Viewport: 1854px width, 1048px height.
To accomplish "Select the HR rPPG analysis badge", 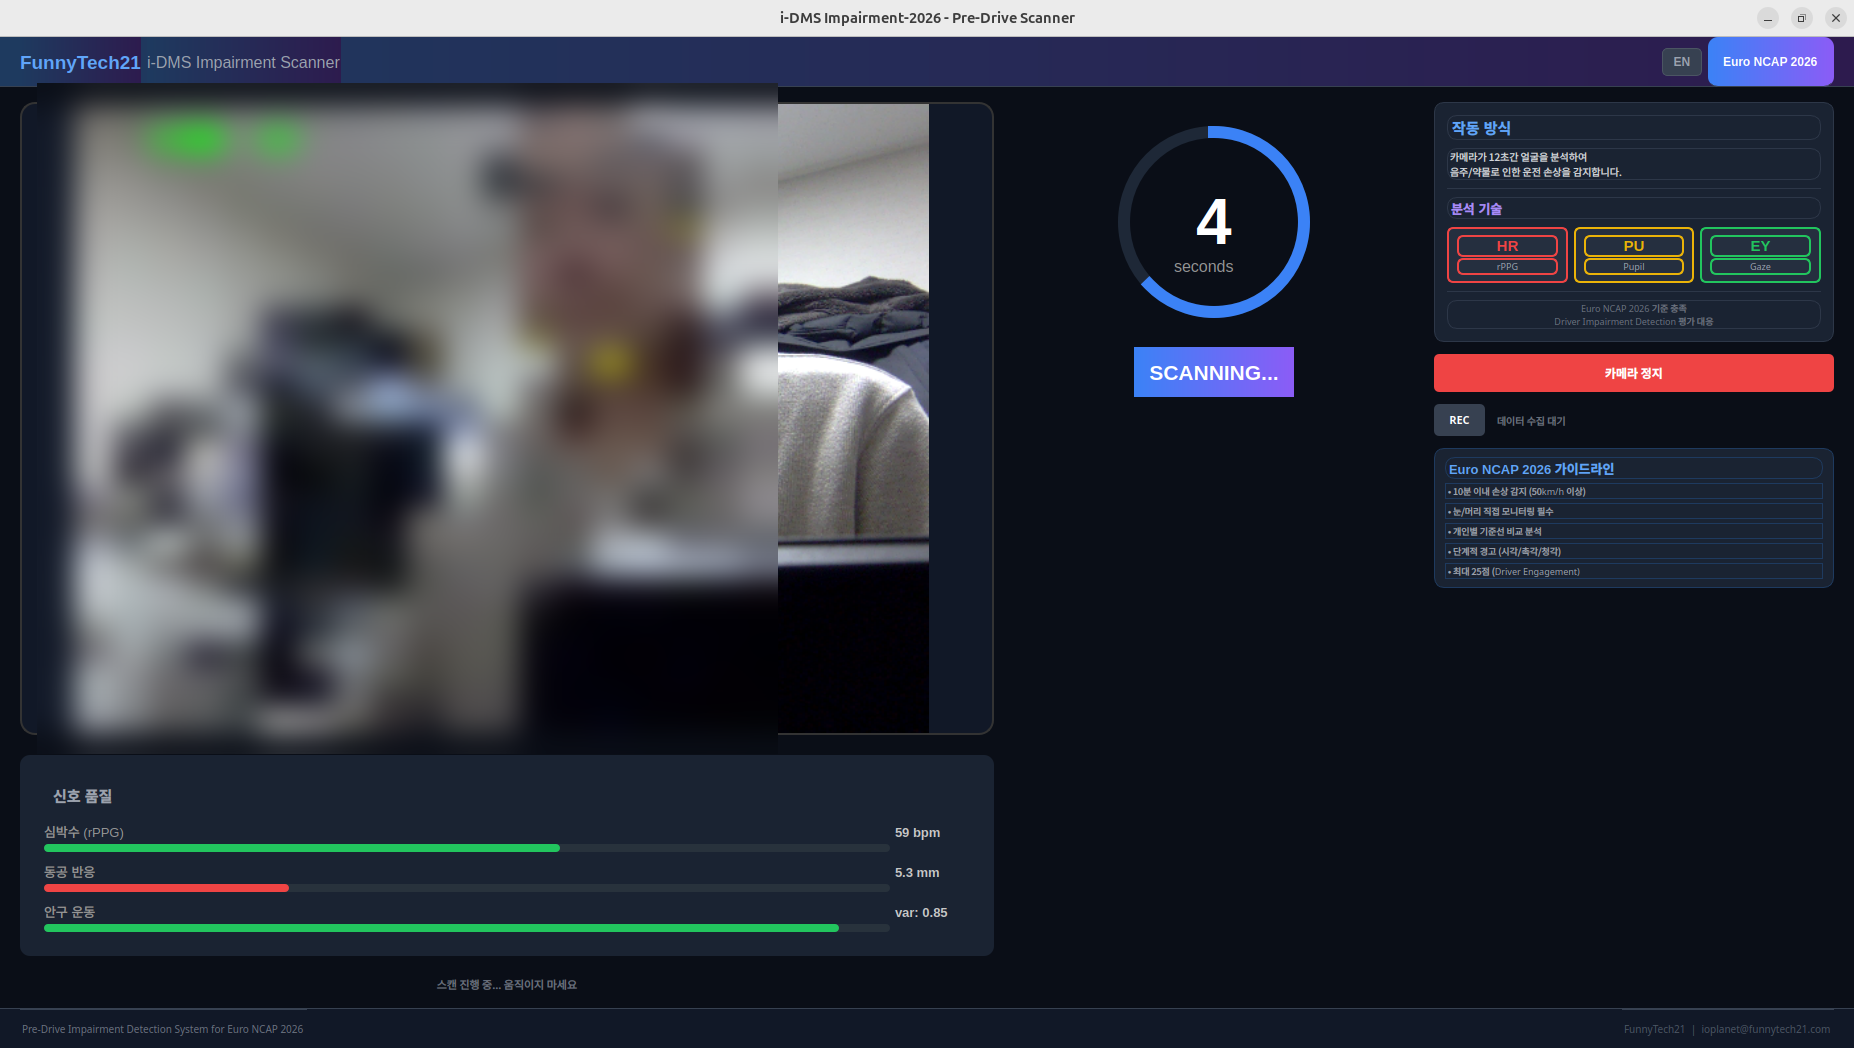I will (x=1507, y=255).
